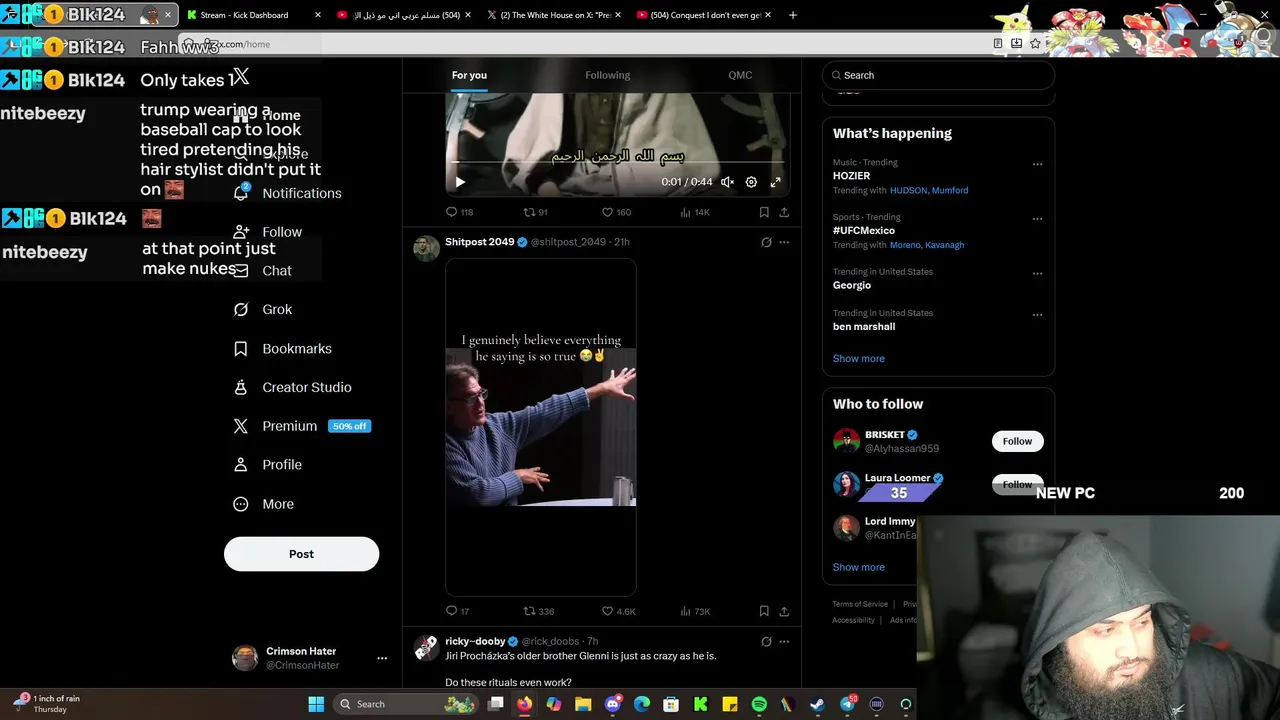Open Grok from the sidebar
The width and height of the screenshot is (1280, 720).
[263, 310]
